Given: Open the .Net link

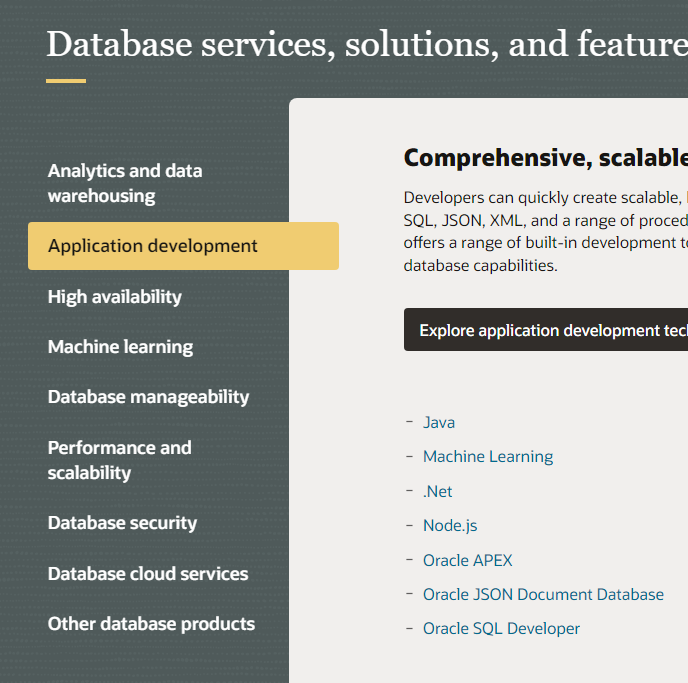Looking at the screenshot, I should tap(437, 491).
